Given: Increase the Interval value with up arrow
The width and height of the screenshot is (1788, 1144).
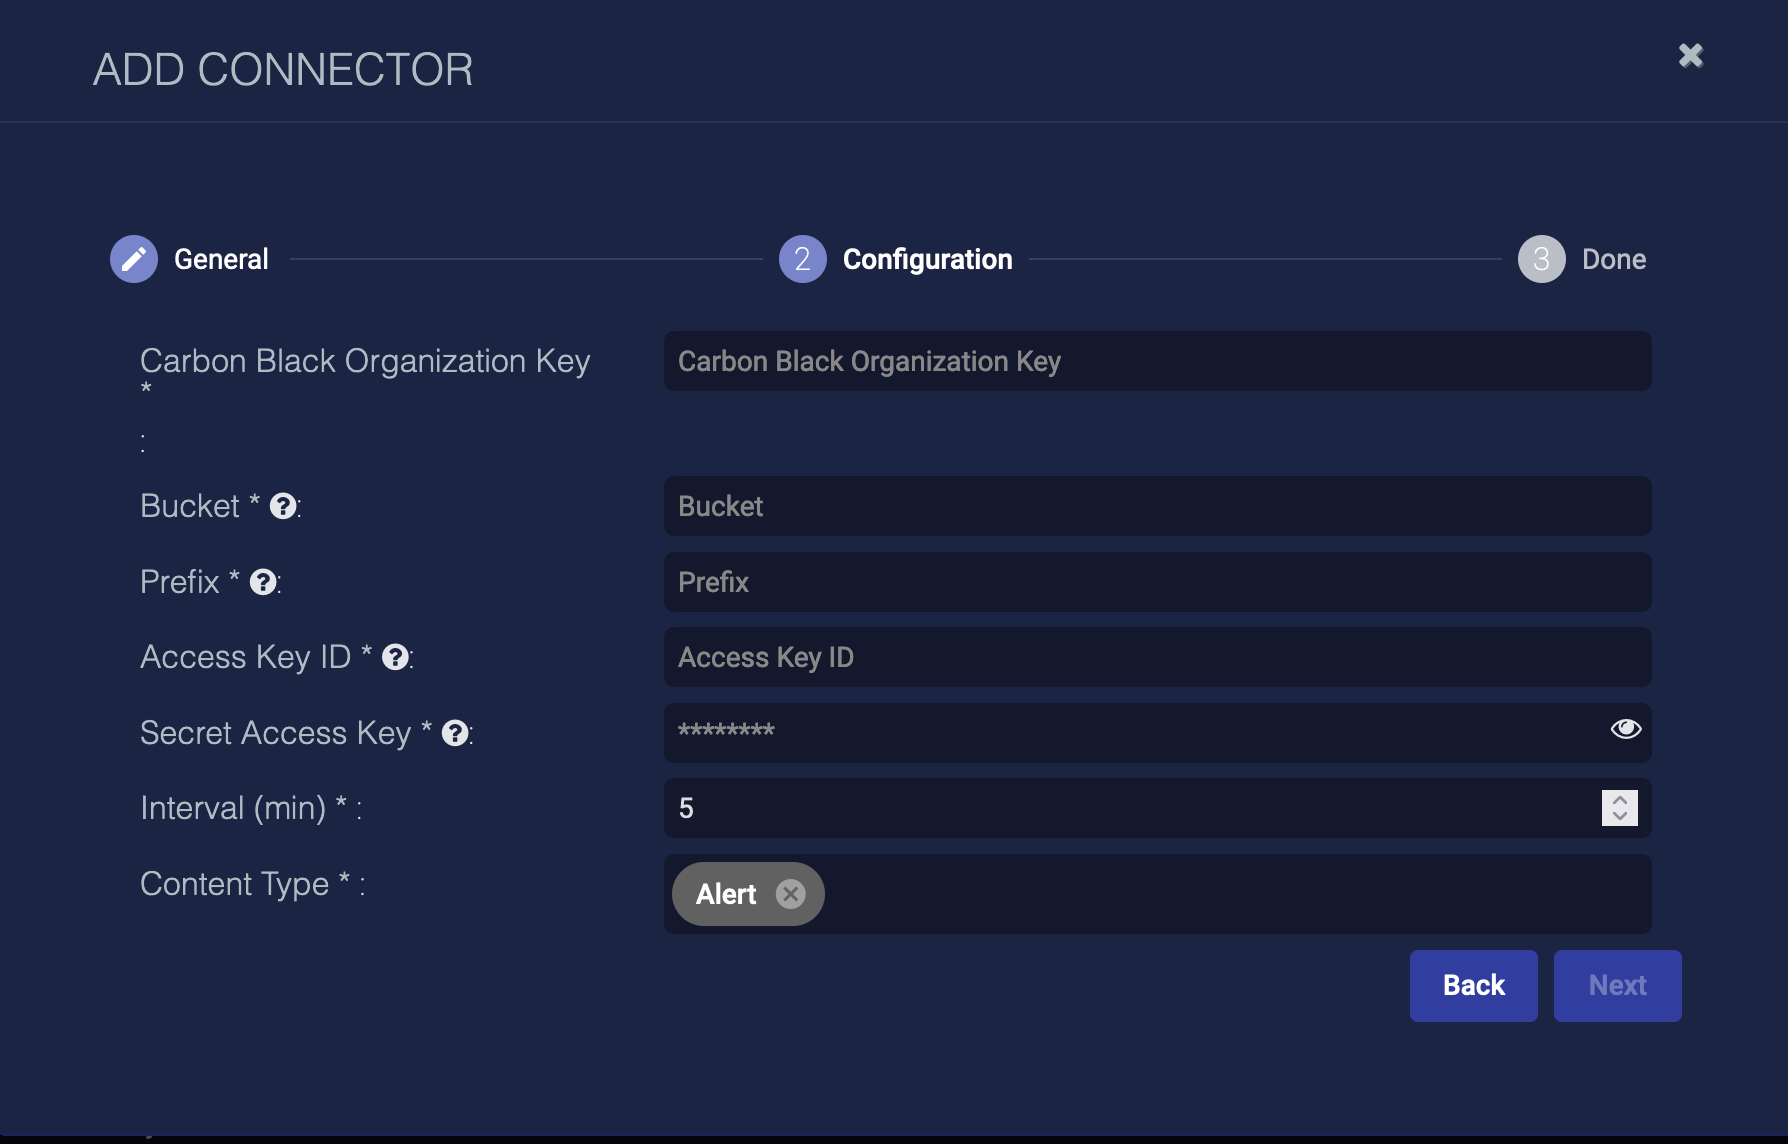Looking at the screenshot, I should 1620,800.
